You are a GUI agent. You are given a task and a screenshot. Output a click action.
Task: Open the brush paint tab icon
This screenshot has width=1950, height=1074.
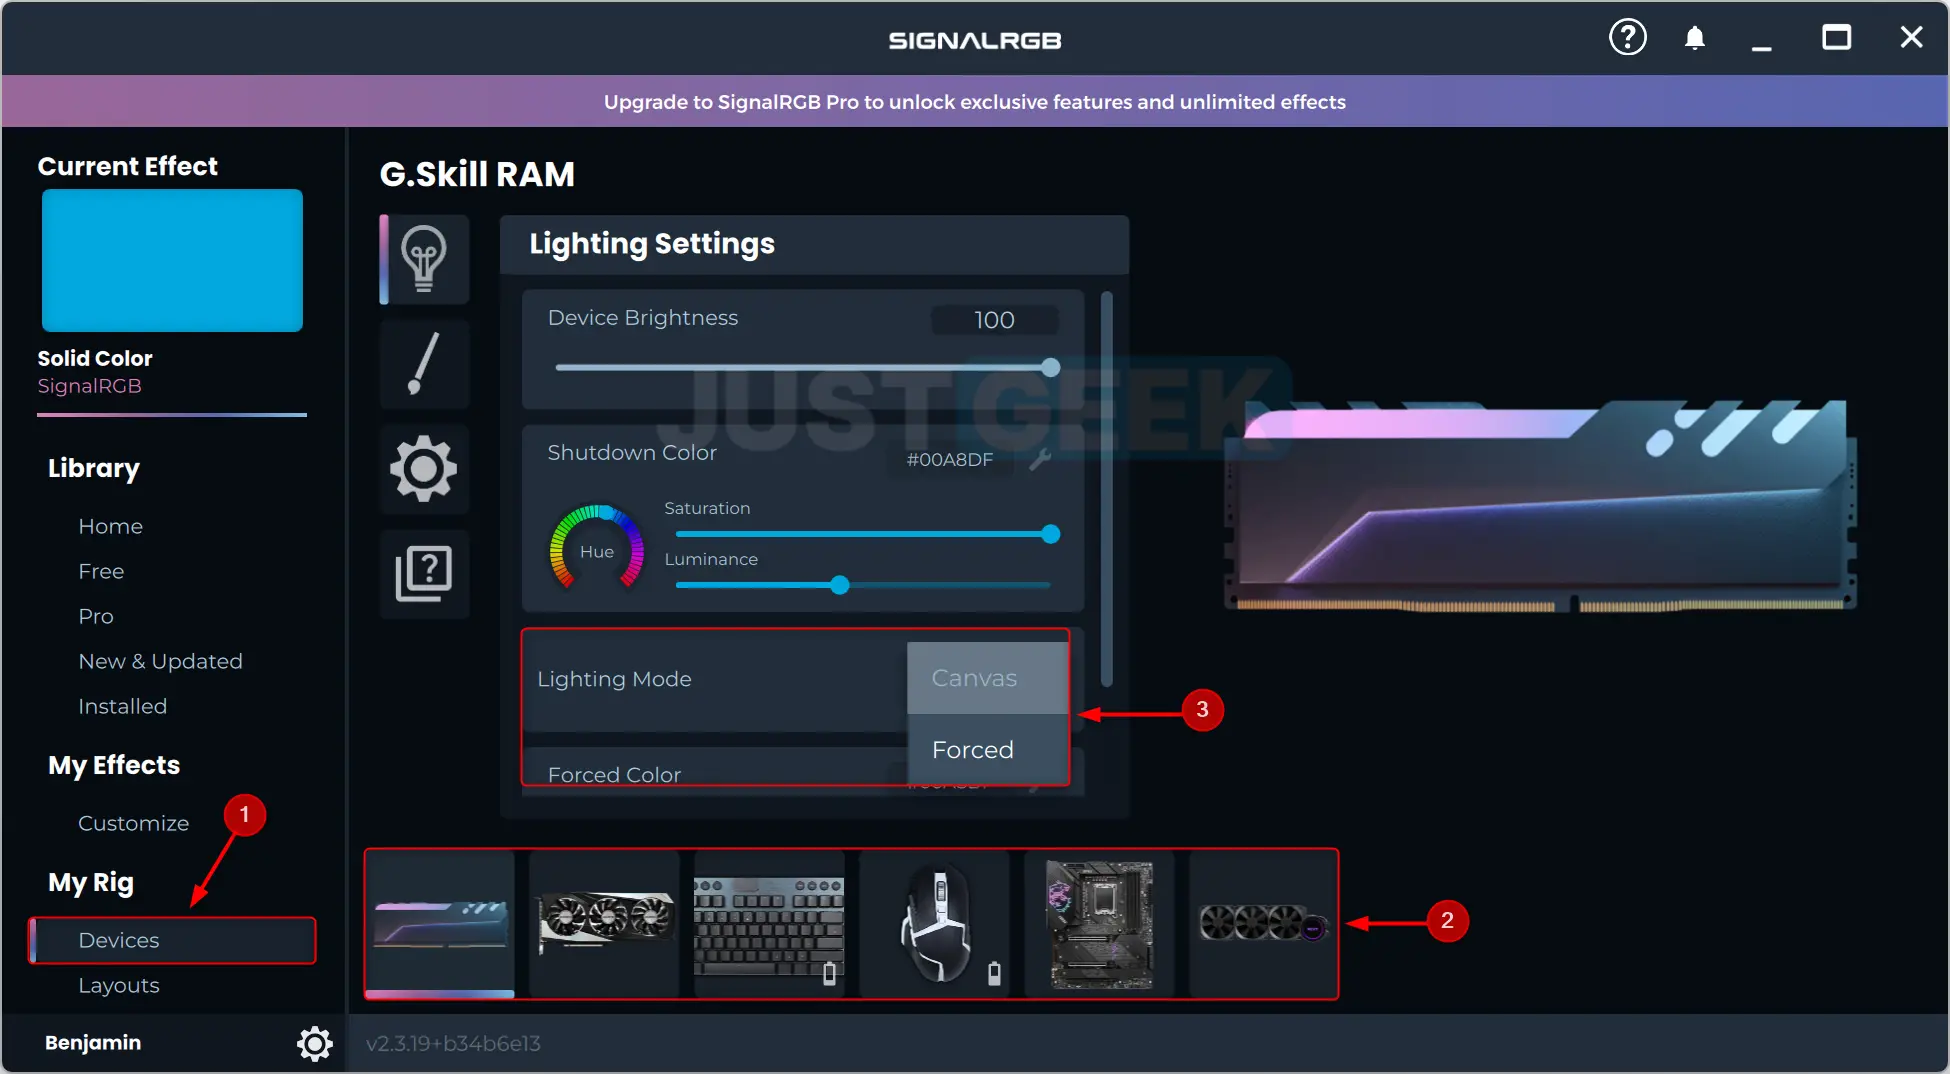(x=424, y=364)
